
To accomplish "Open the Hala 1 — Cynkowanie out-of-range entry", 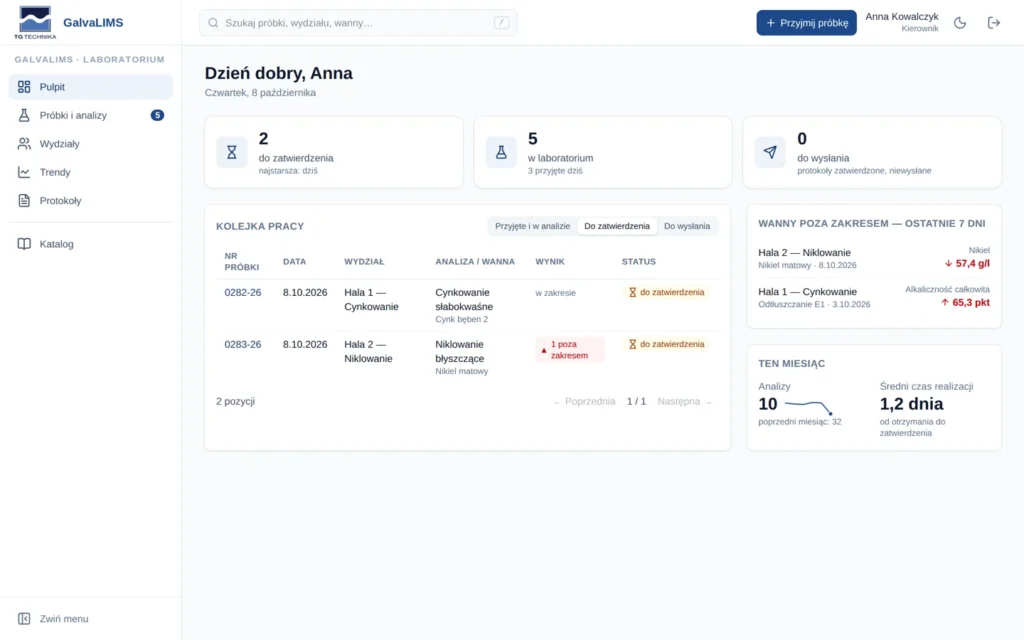I will pos(874,297).
